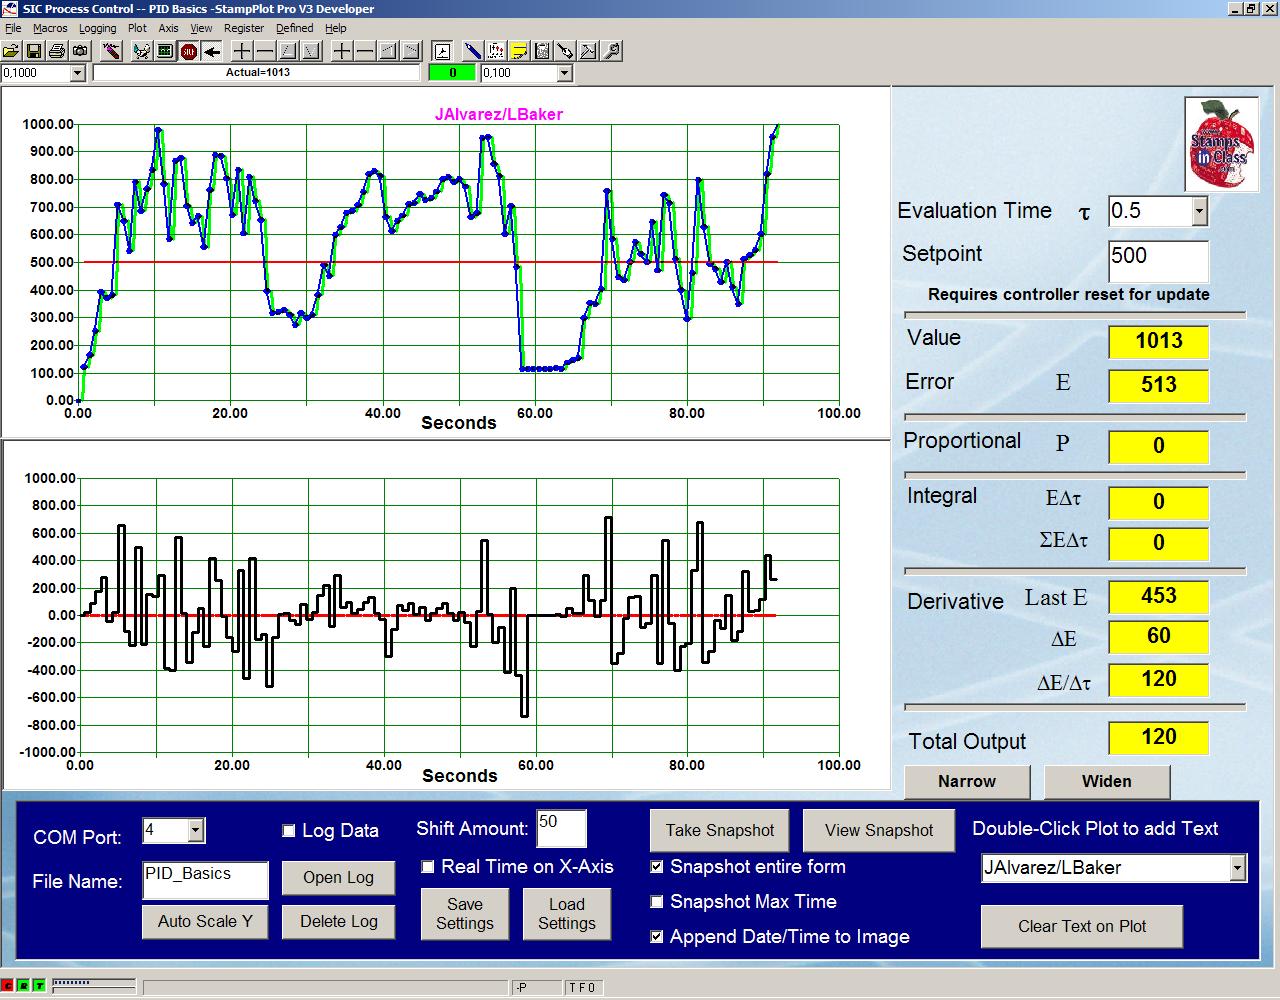Click Take Snapshot button
Screen dimensions: 1280x1000
720,830
